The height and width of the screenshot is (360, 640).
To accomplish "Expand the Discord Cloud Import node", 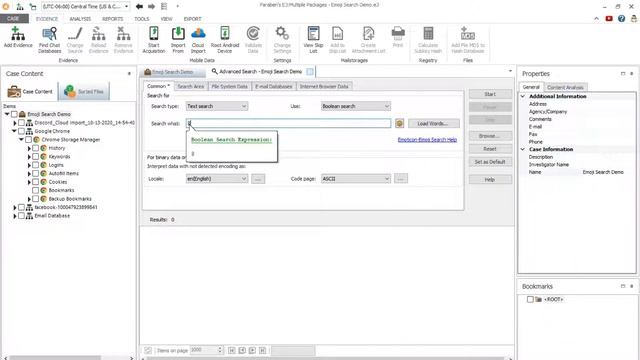I will [x=15, y=123].
